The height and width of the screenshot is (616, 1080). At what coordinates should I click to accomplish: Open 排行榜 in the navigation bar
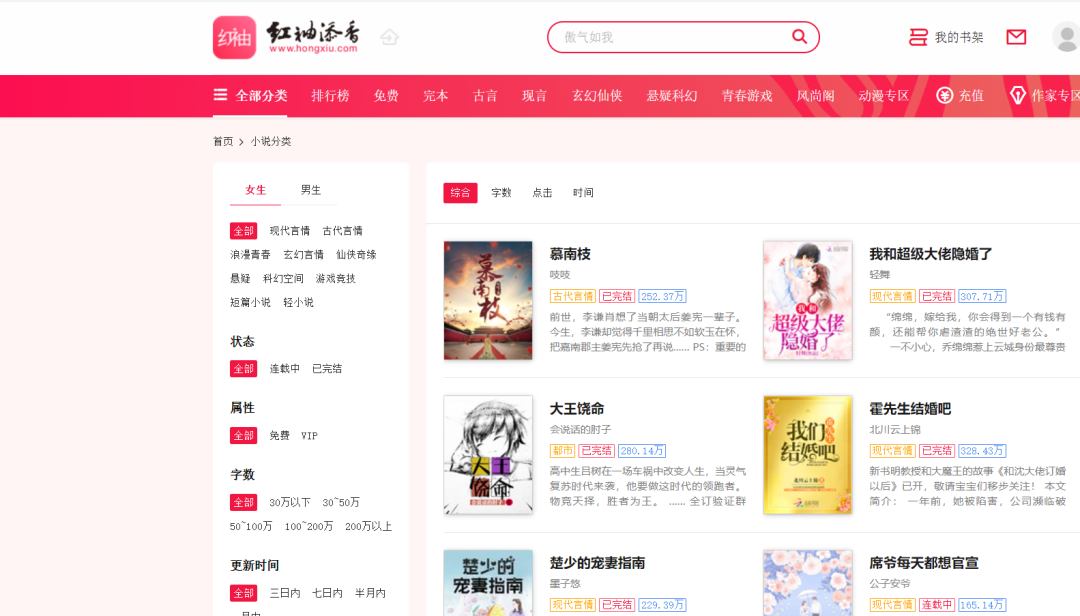pyautogui.click(x=331, y=96)
